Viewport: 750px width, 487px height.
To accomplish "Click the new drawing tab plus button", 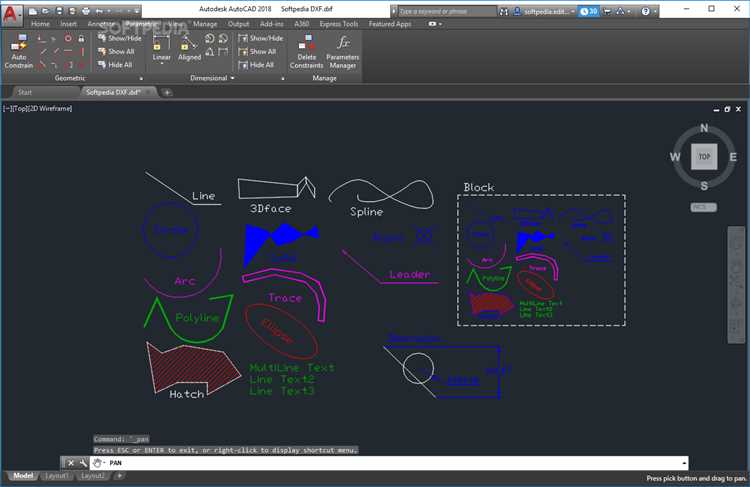I will [167, 92].
